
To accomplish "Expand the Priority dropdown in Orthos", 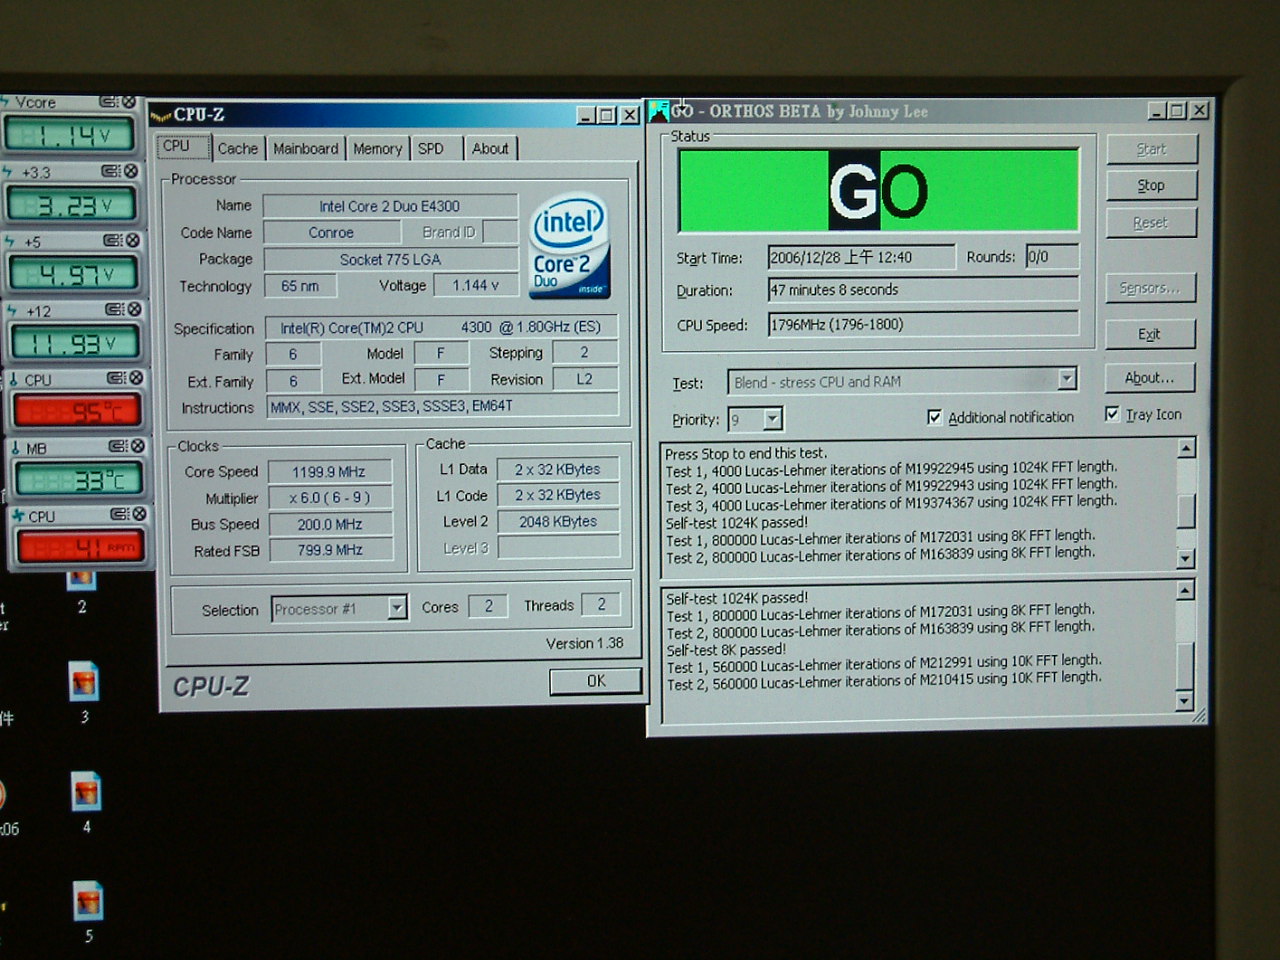I will [x=773, y=419].
